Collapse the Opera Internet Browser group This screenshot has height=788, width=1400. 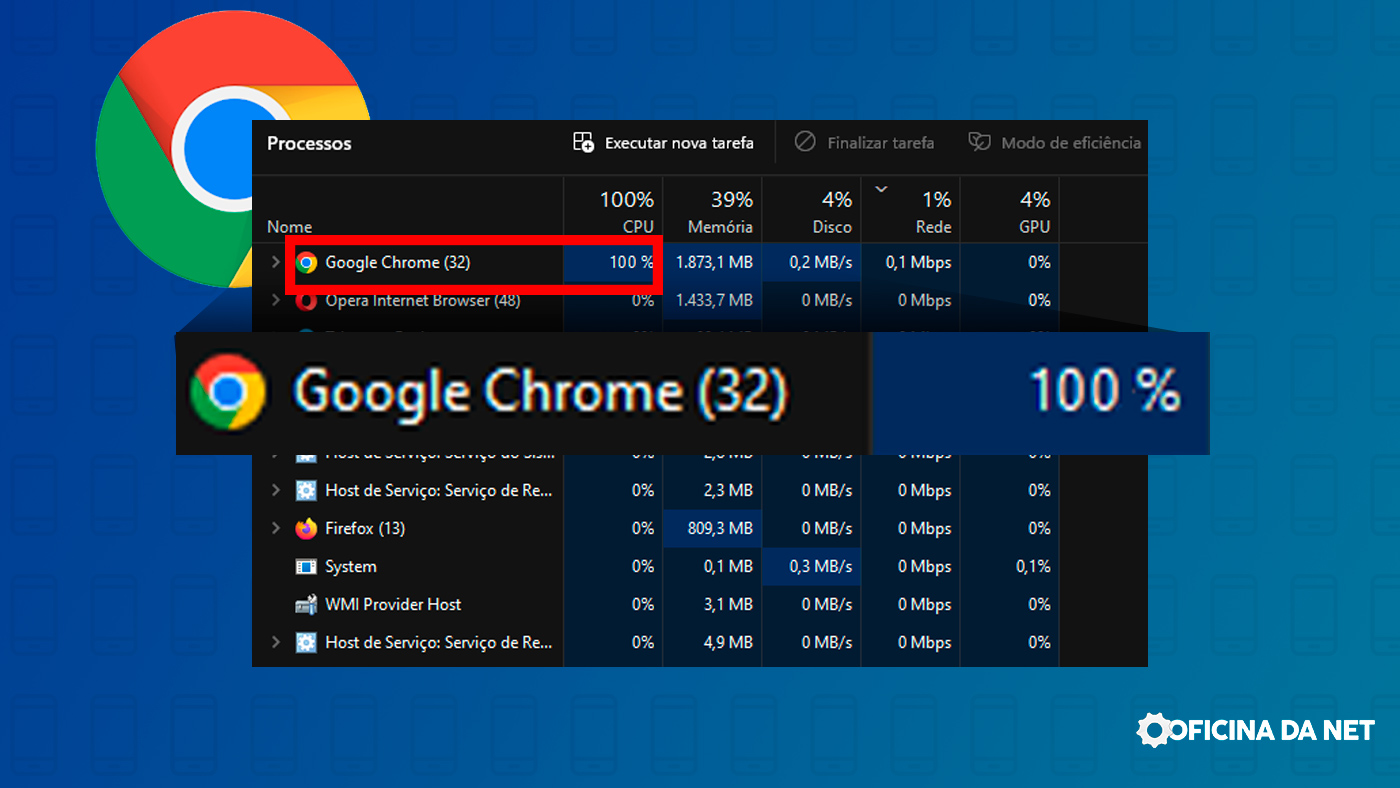pos(274,300)
